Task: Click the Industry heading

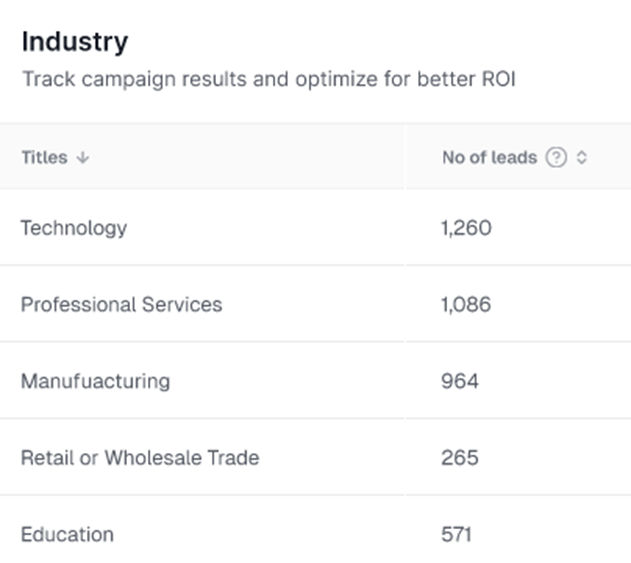Action: point(75,42)
